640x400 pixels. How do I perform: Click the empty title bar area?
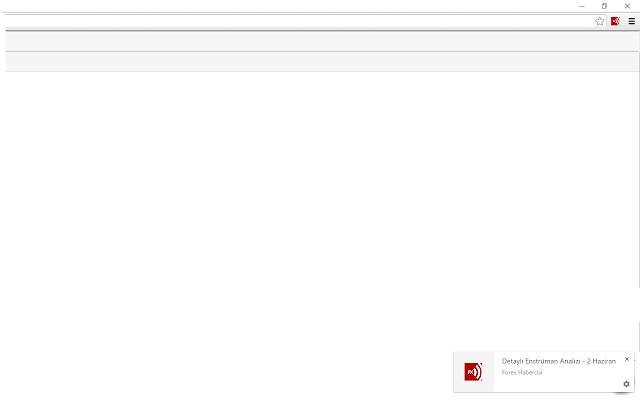click(286, 6)
